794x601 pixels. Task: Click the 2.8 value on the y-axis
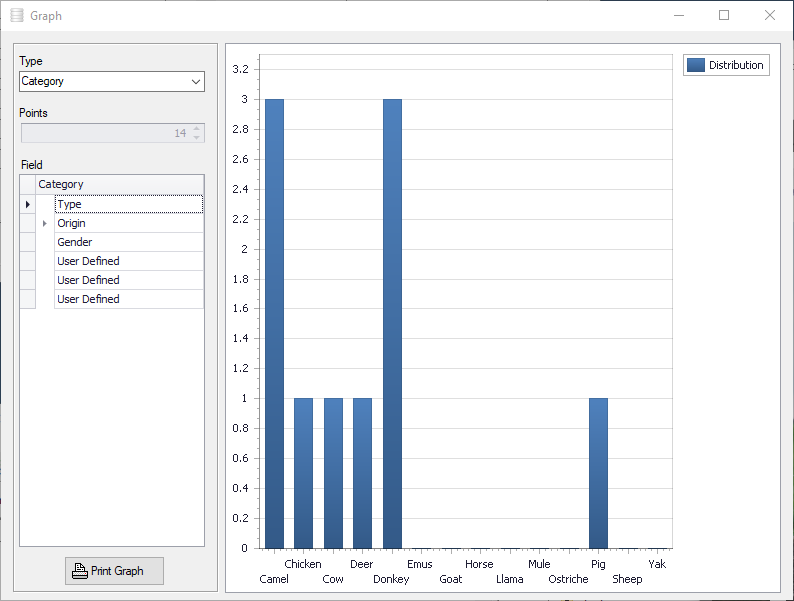[241, 129]
